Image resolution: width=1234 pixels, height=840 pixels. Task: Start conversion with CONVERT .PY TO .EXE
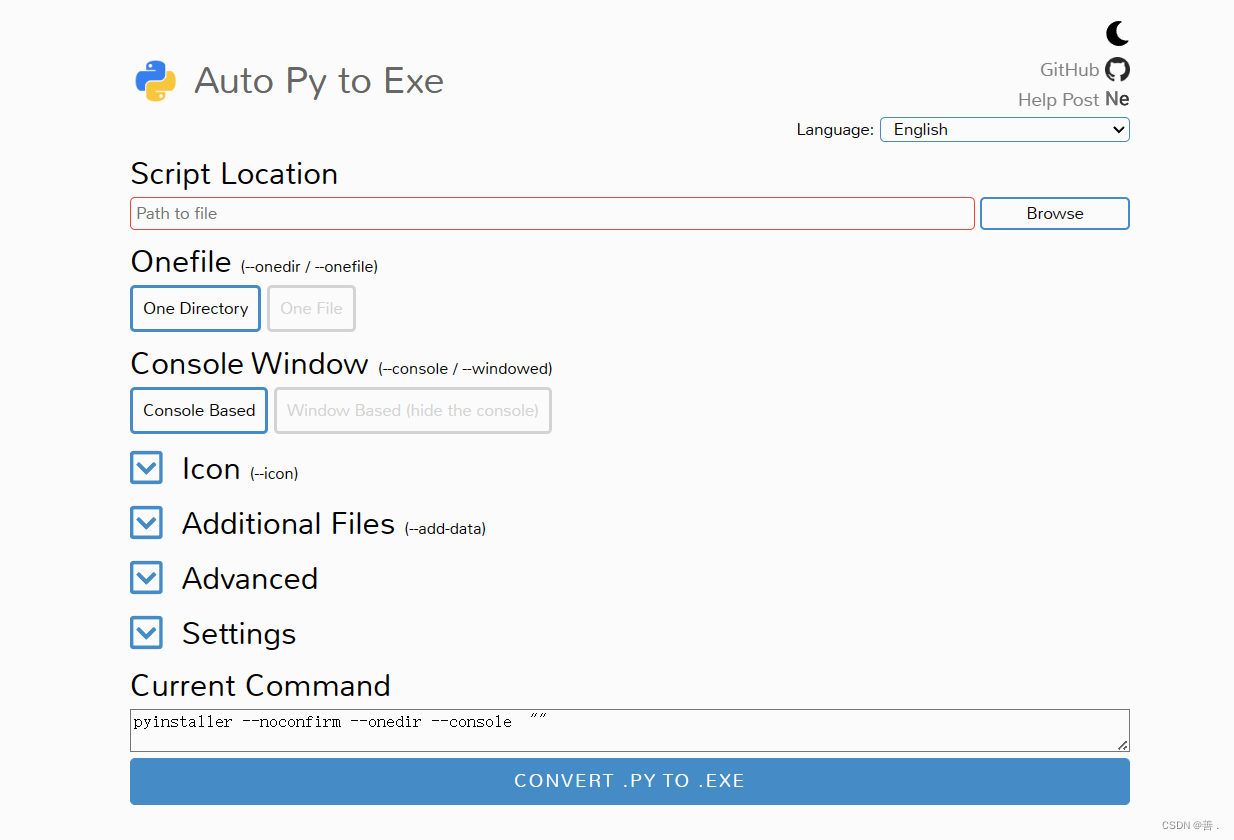click(630, 781)
